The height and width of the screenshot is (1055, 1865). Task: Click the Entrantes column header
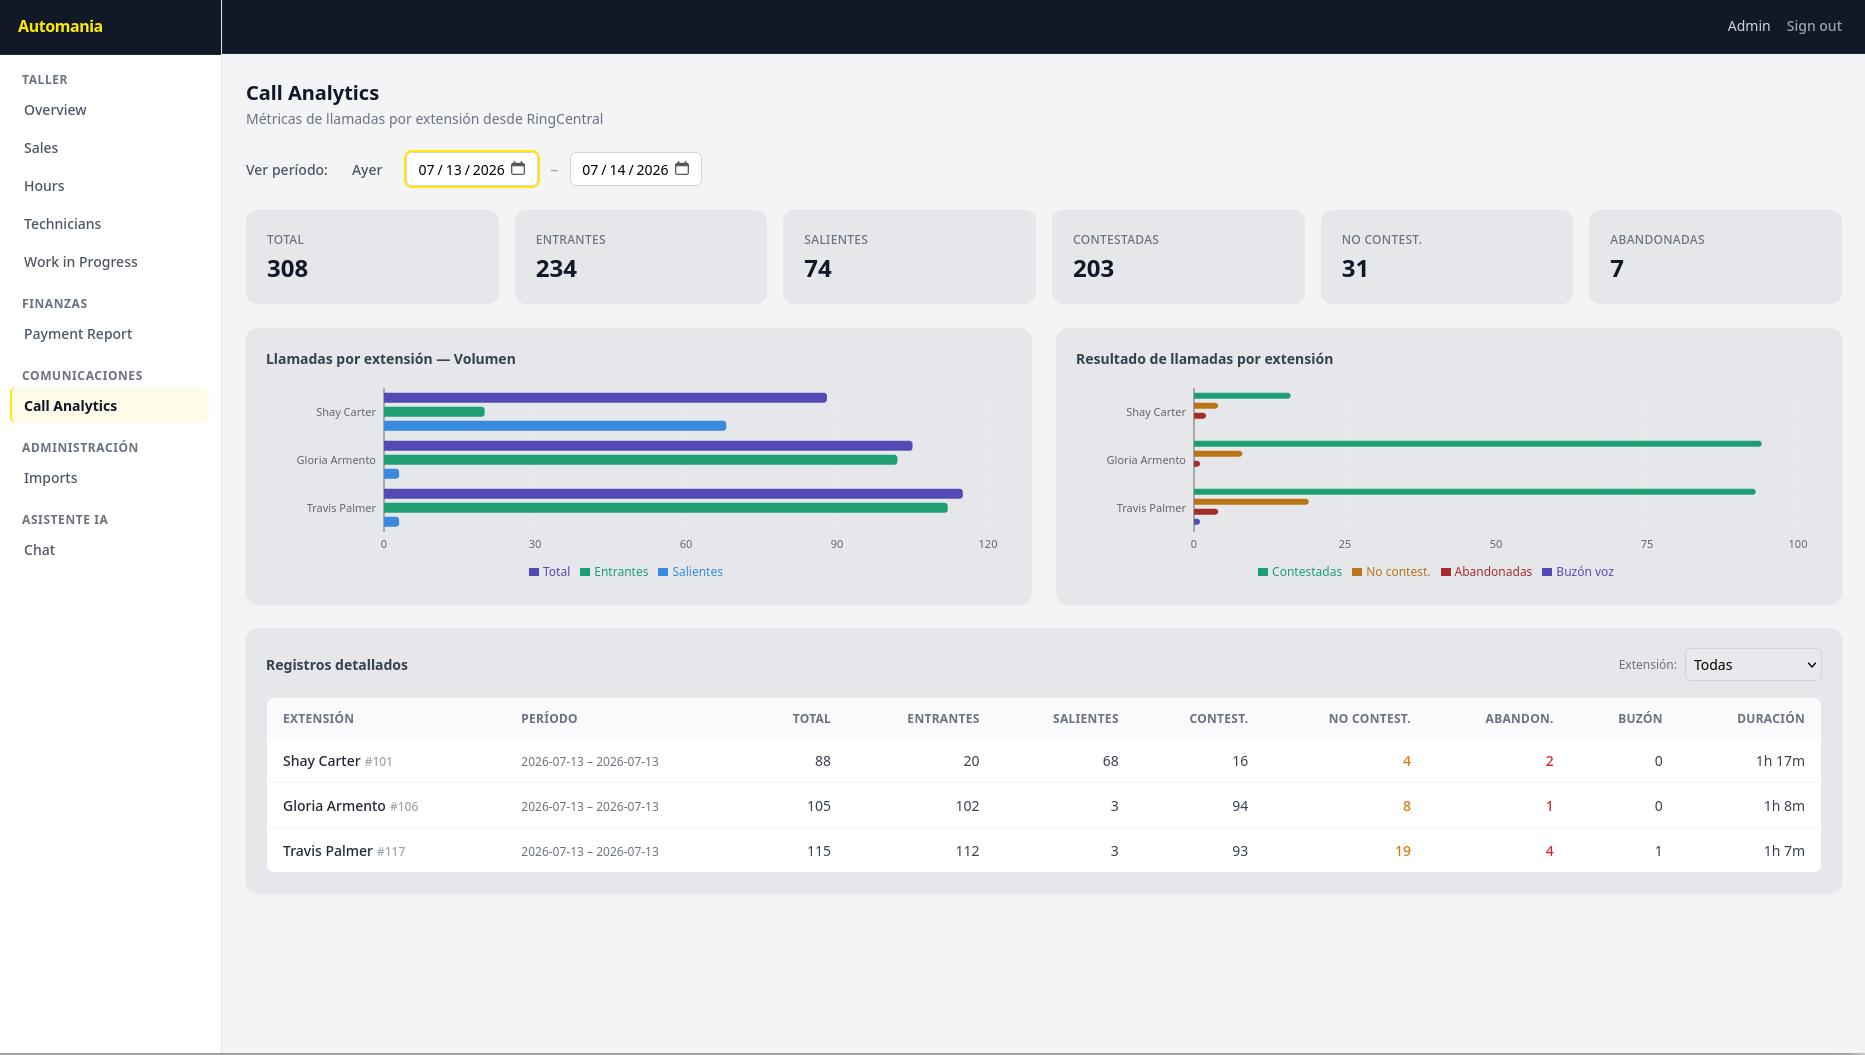(943, 719)
